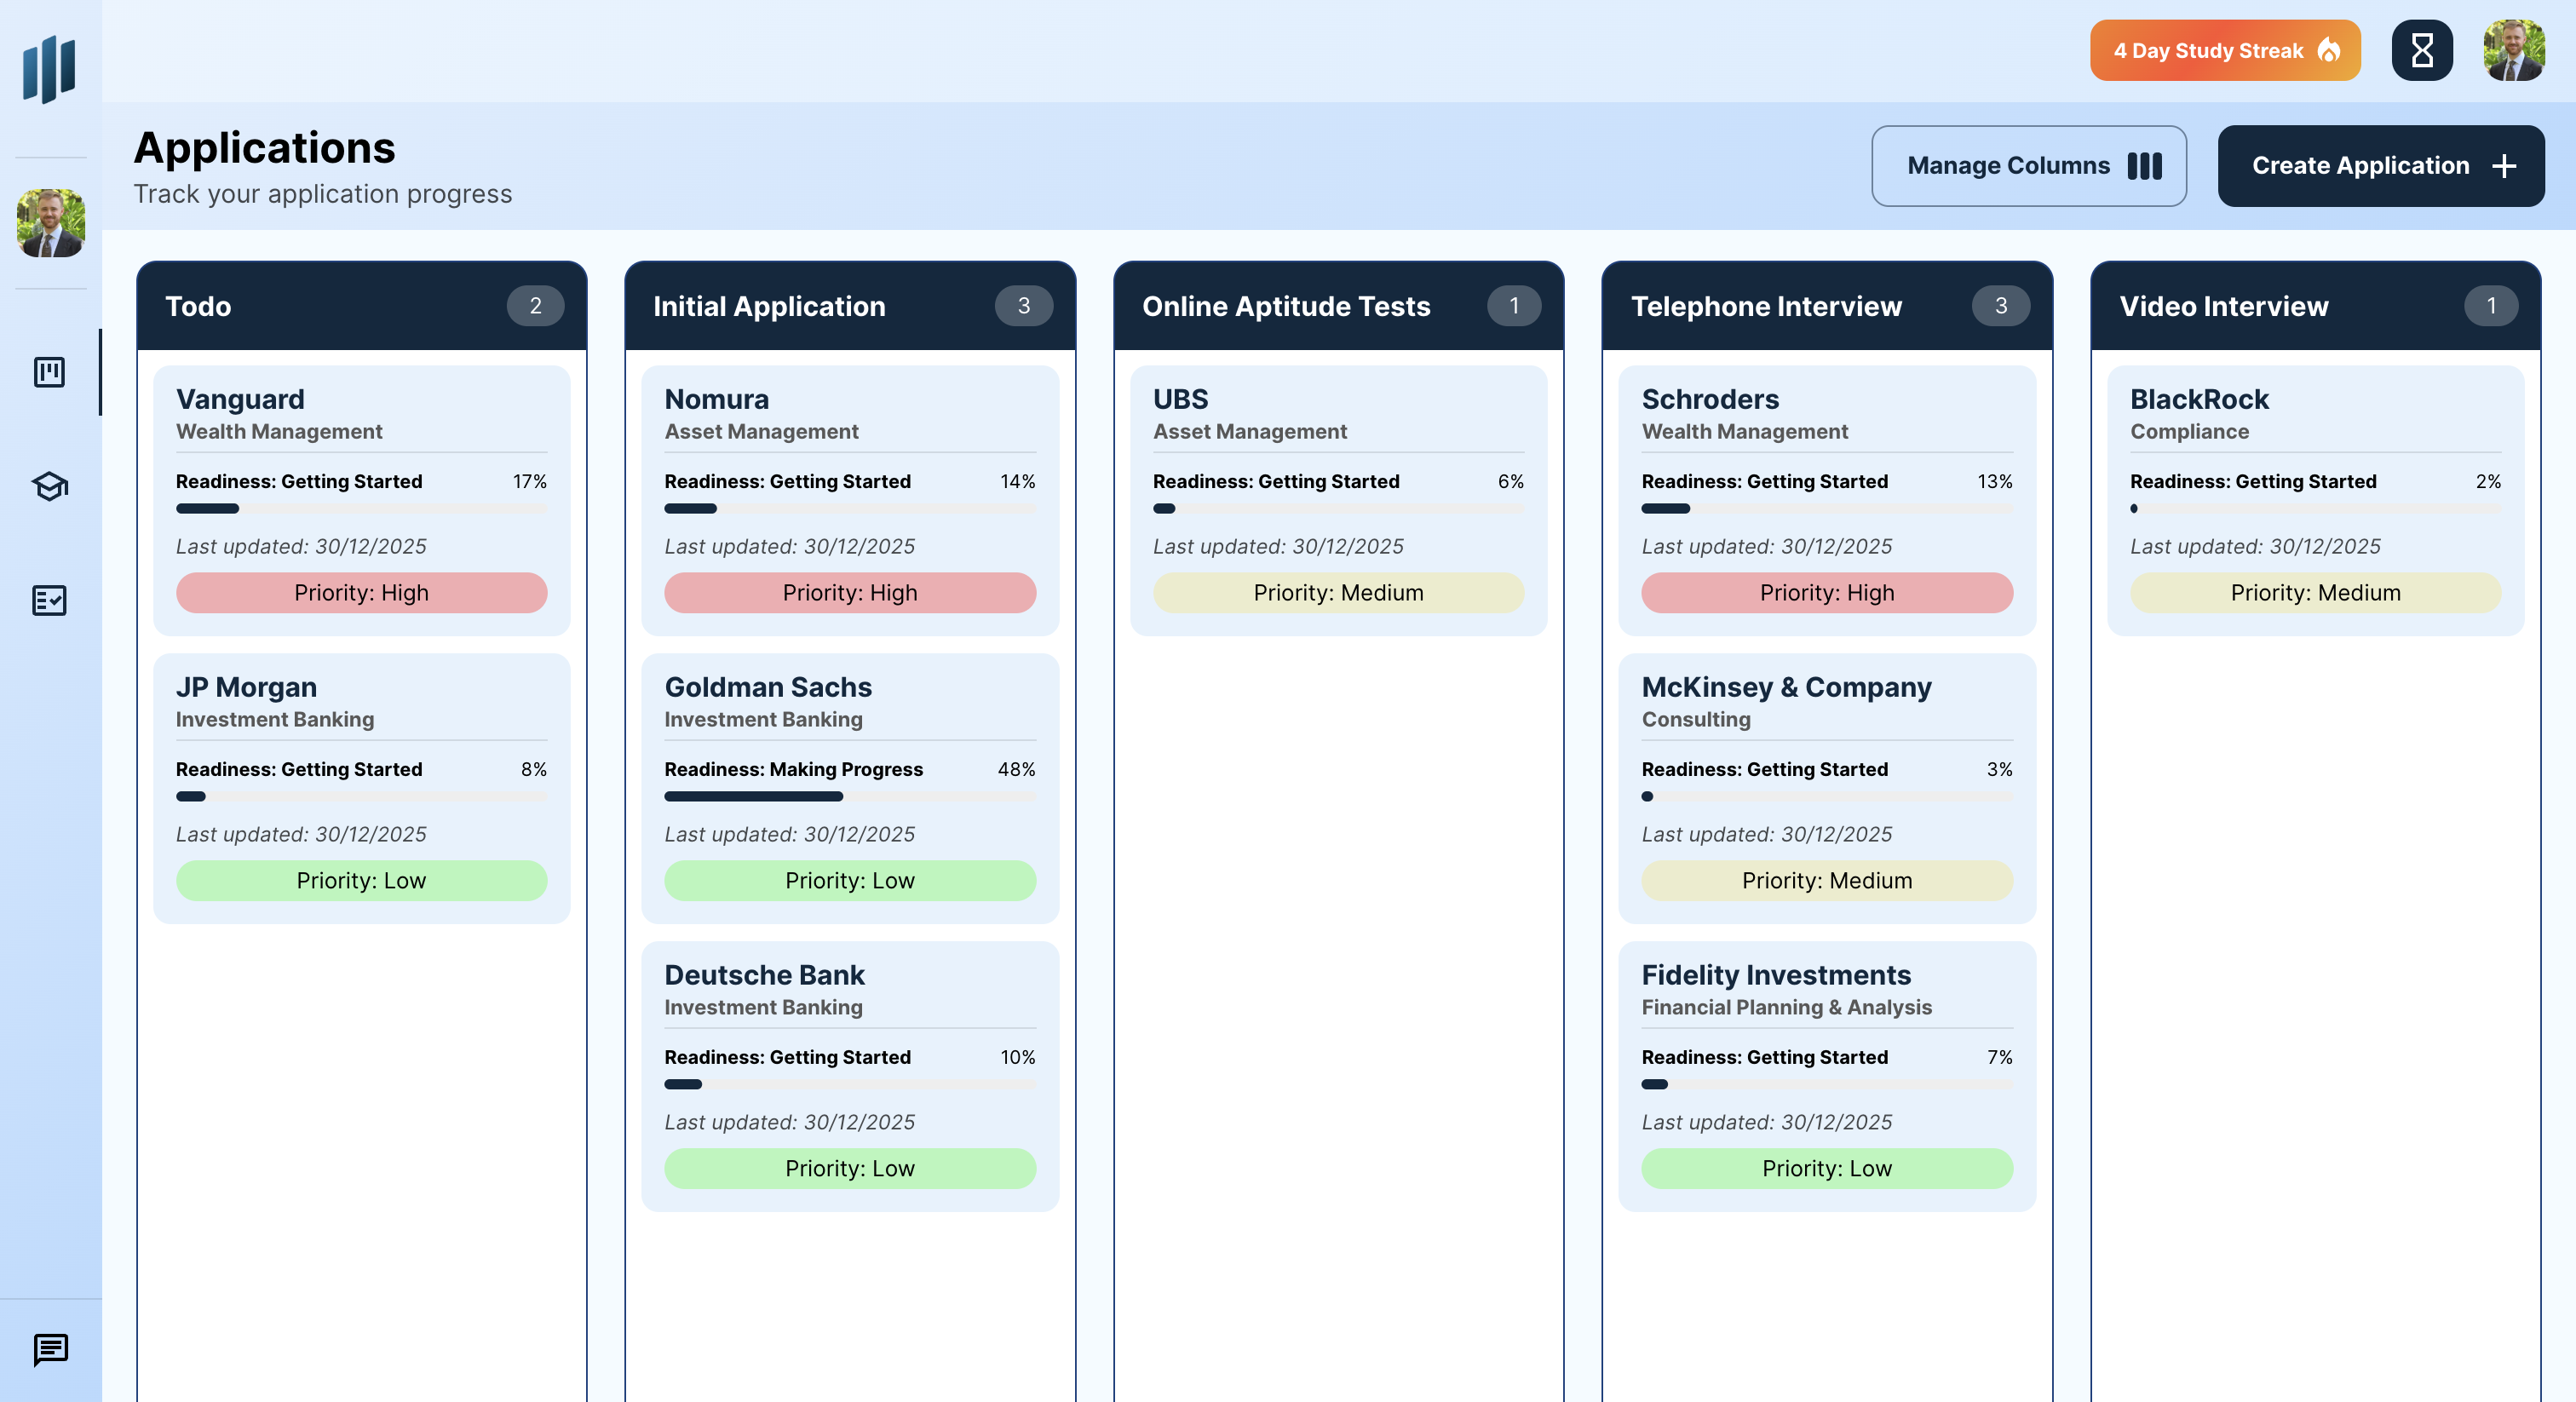
Task: Open the Goldman Sachs application card
Action: (849, 788)
